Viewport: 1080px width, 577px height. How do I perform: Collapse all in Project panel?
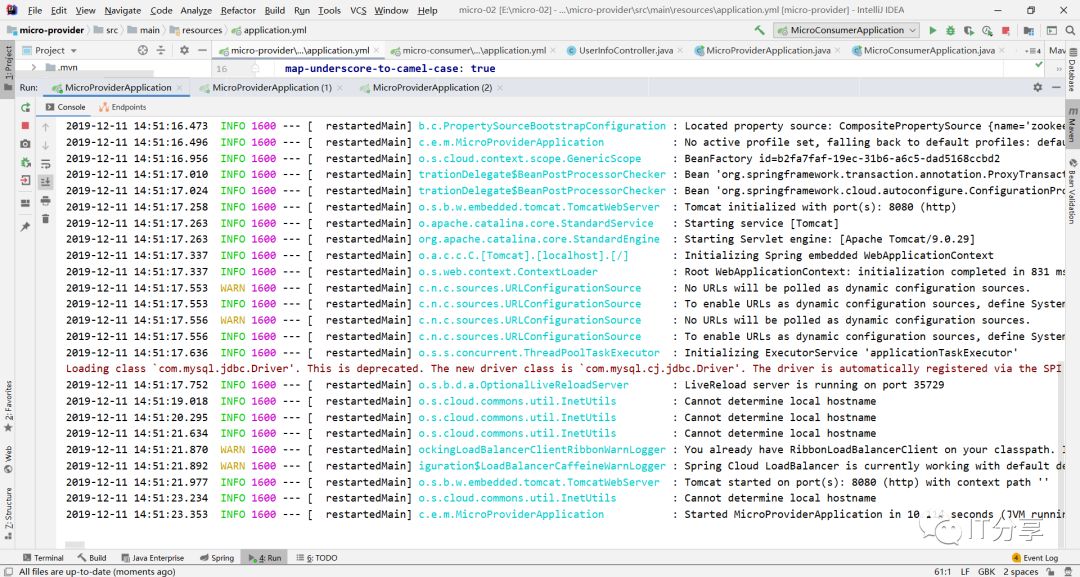pos(161,50)
